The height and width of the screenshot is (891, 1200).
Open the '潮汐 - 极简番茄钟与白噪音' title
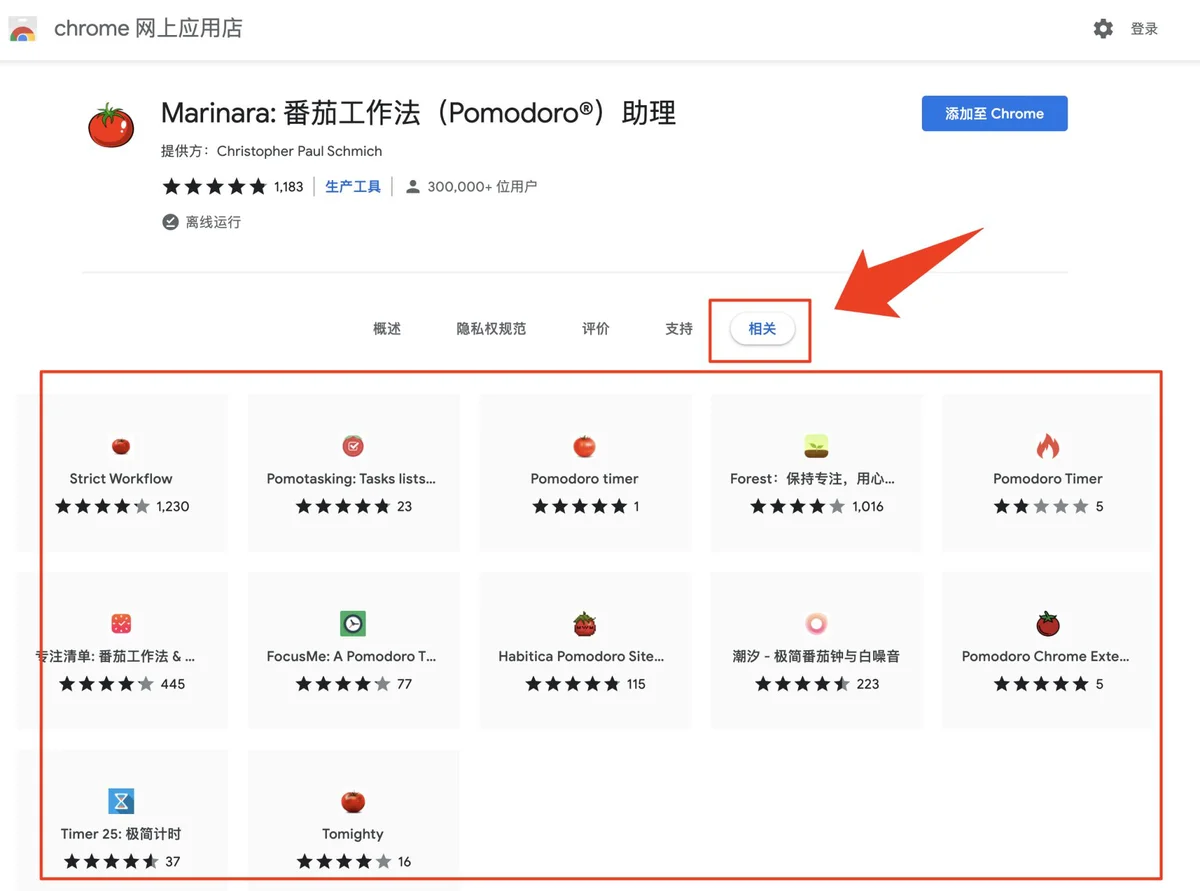(x=816, y=657)
